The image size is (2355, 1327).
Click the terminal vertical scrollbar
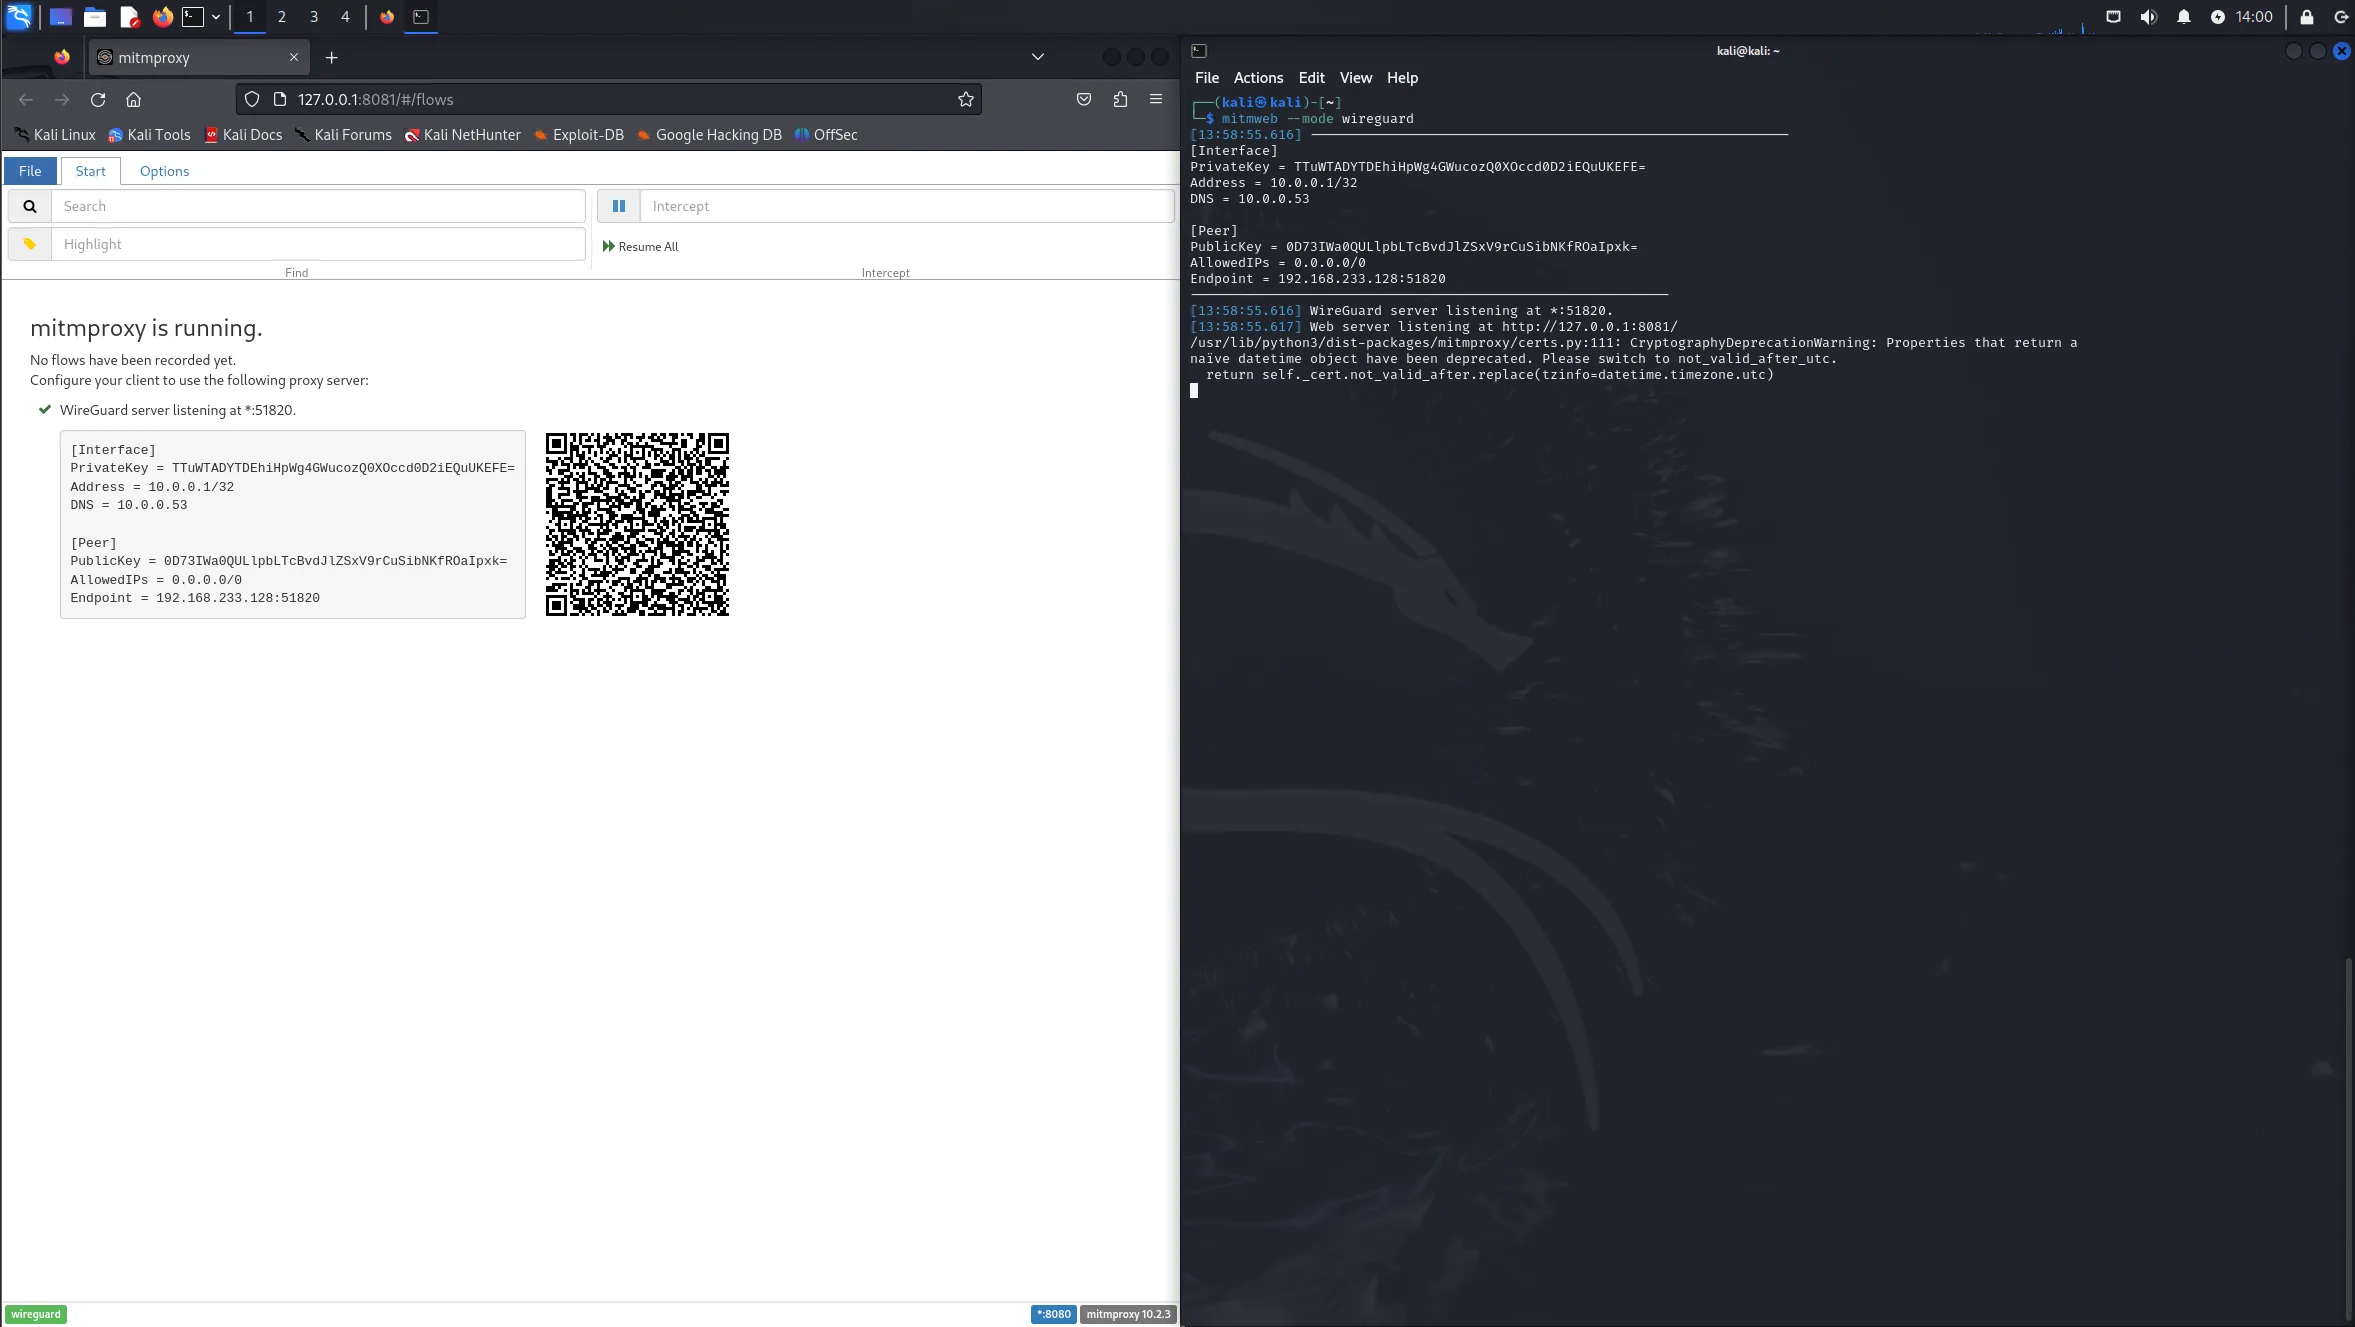[2348, 1138]
